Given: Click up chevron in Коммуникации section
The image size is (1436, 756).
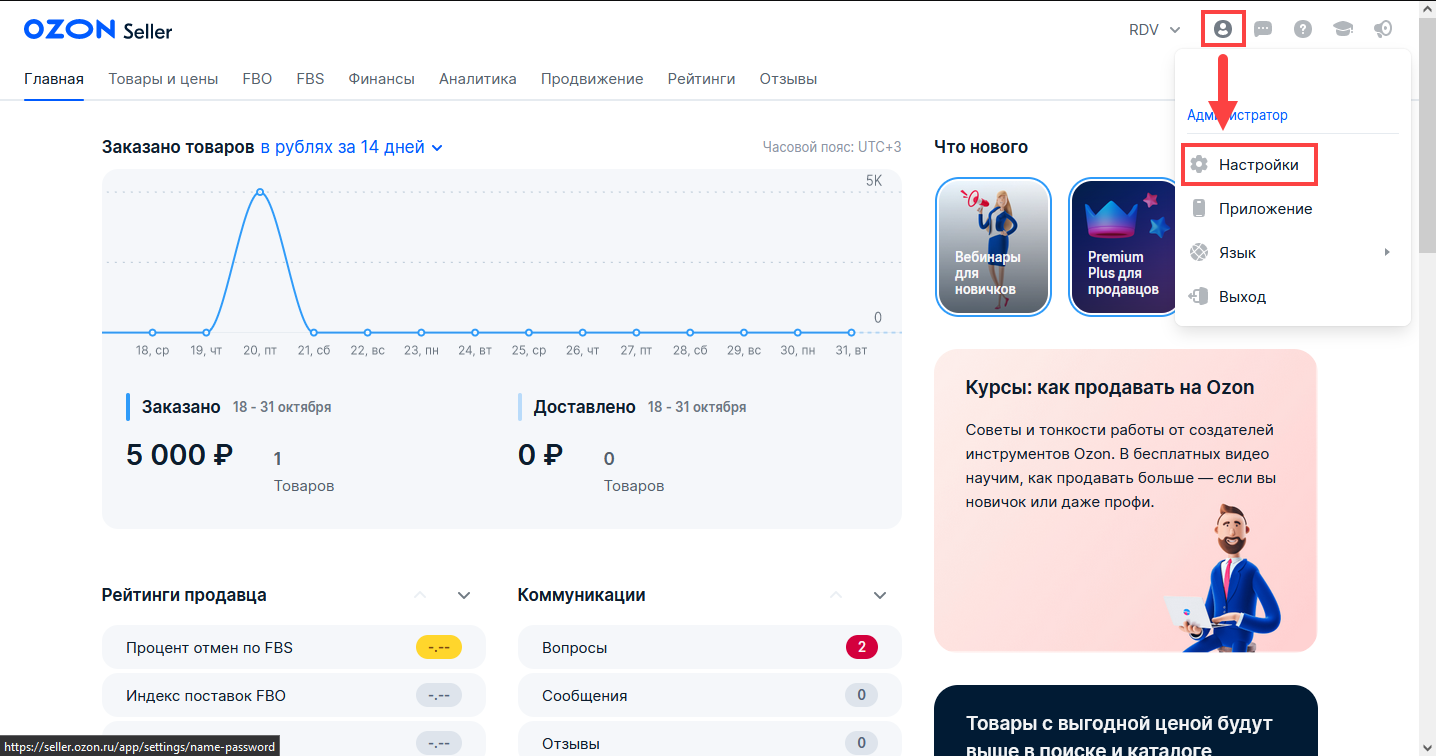Looking at the screenshot, I should 836,595.
